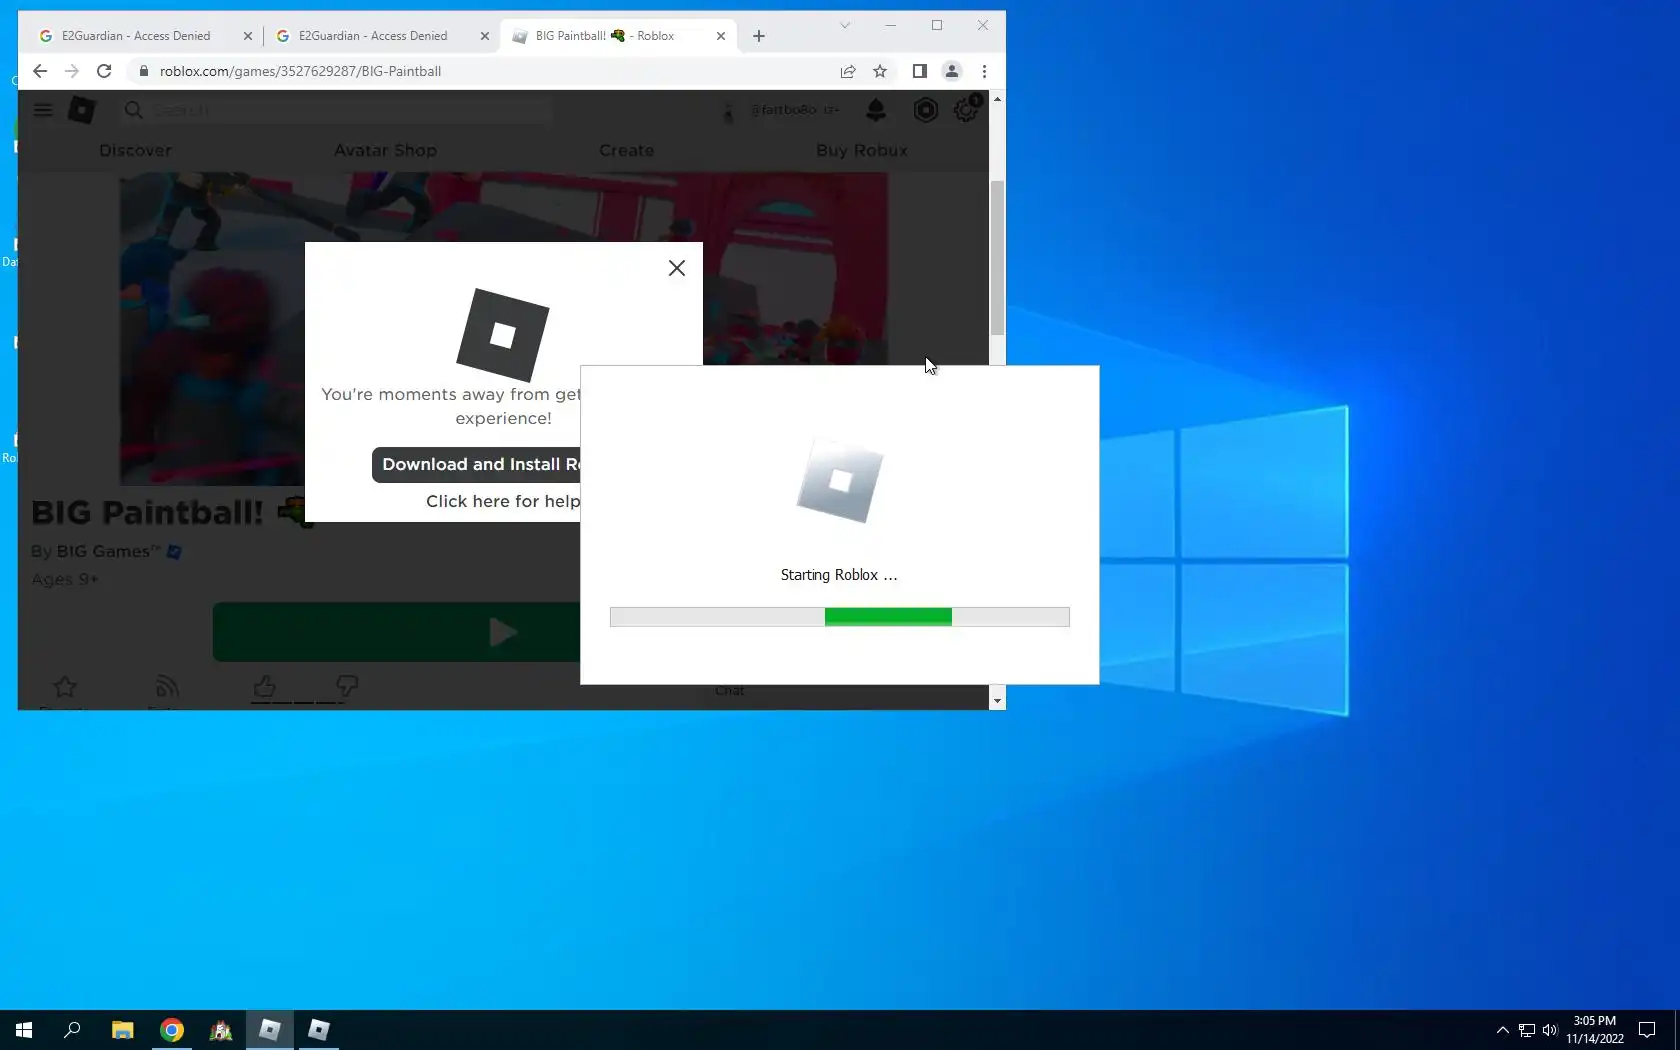Open File Explorer from taskbar

click(122, 1030)
